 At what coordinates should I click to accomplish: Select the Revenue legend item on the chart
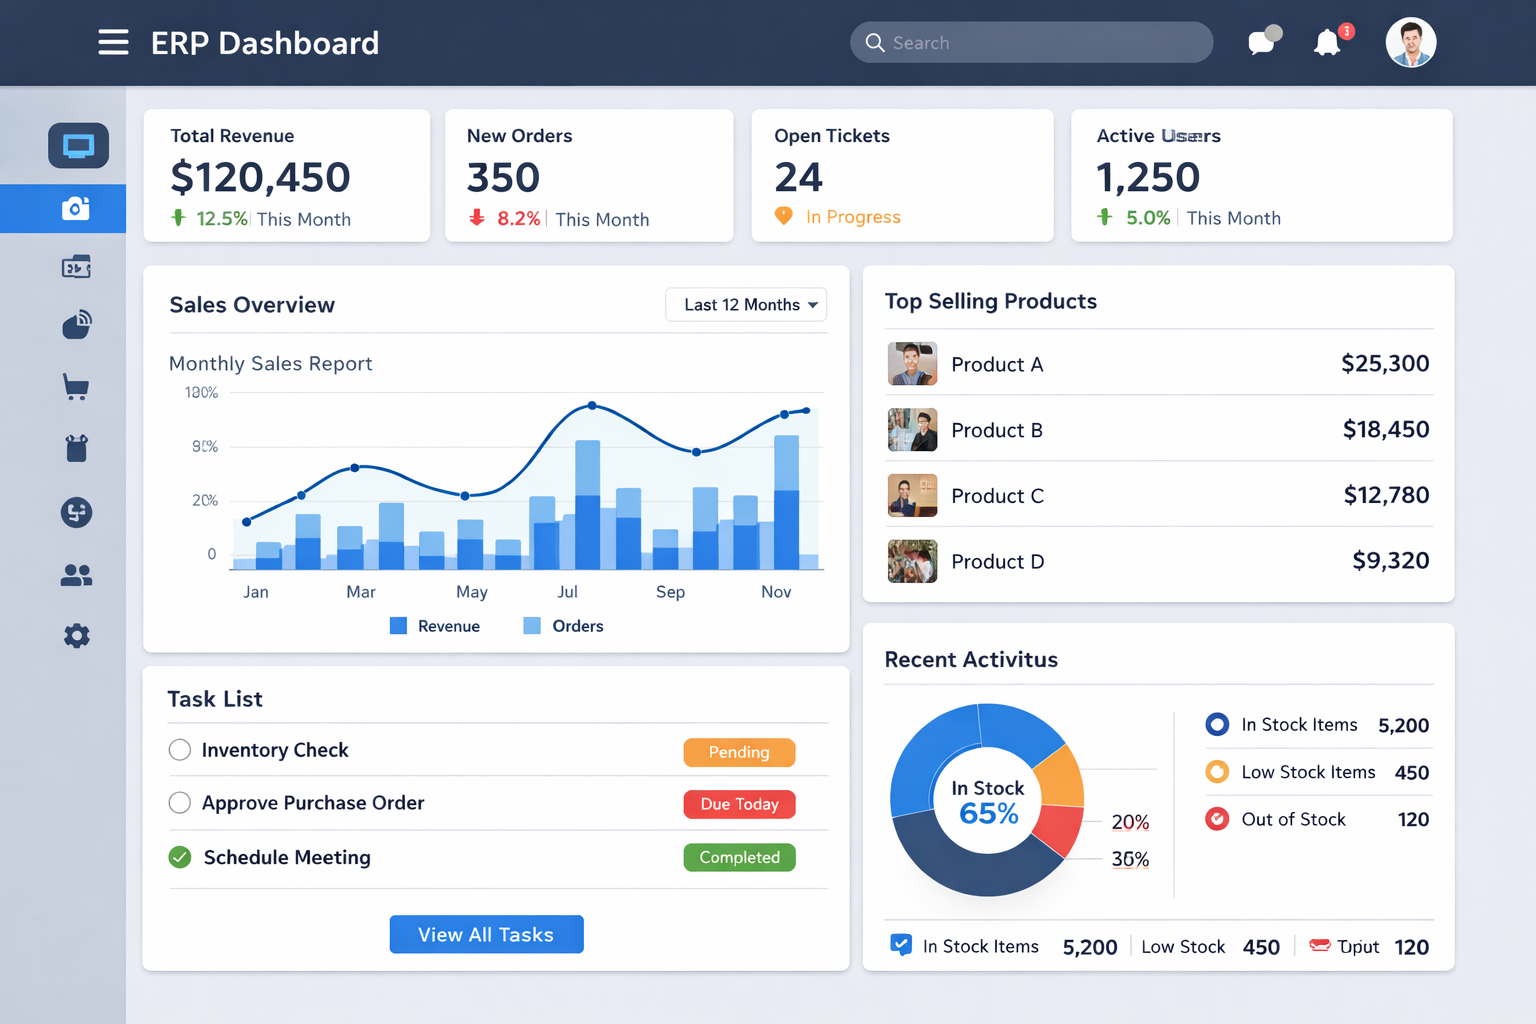(434, 625)
